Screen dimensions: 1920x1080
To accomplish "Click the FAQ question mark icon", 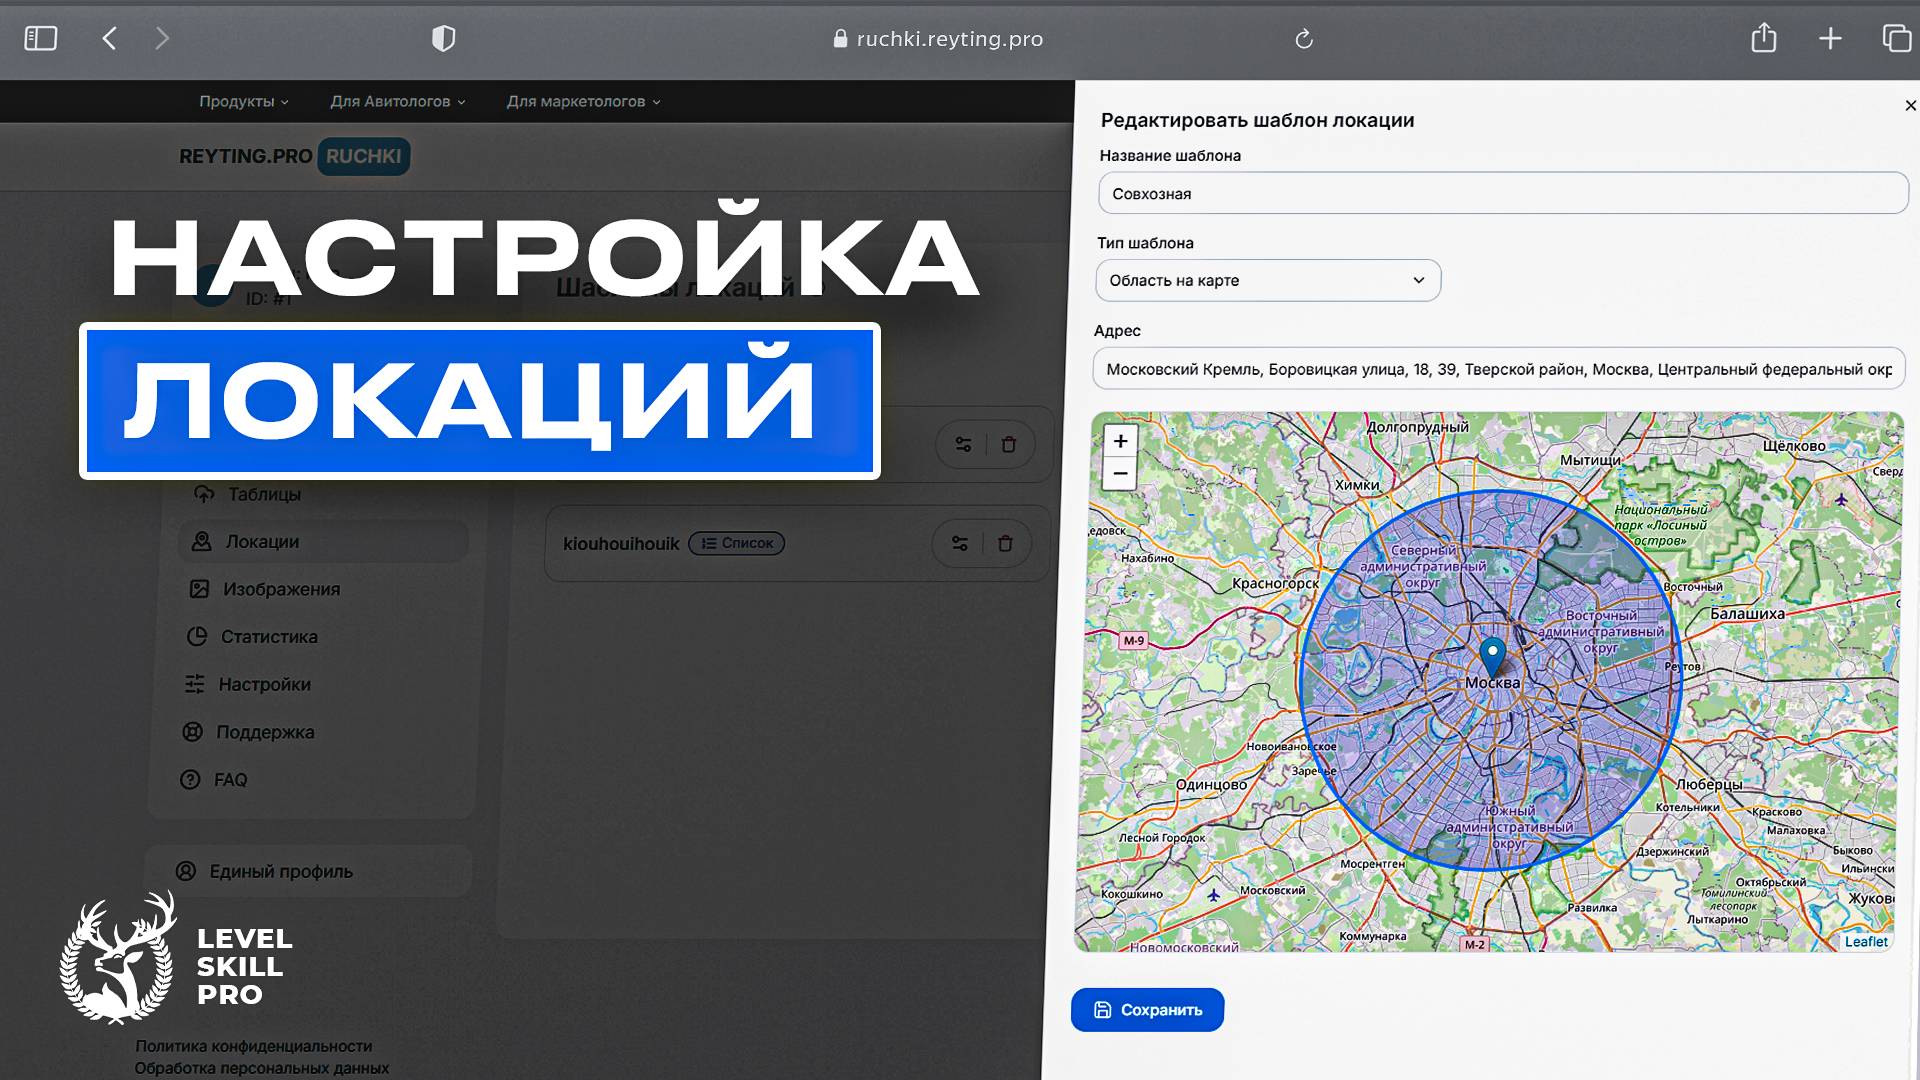I will 190,779.
